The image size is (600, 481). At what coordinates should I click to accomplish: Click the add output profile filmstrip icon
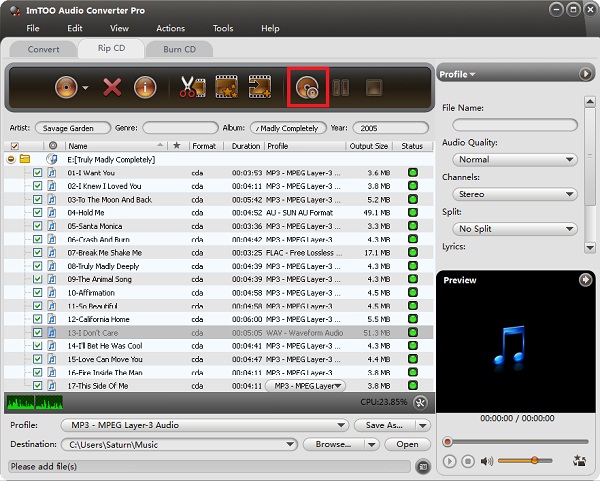click(x=260, y=87)
